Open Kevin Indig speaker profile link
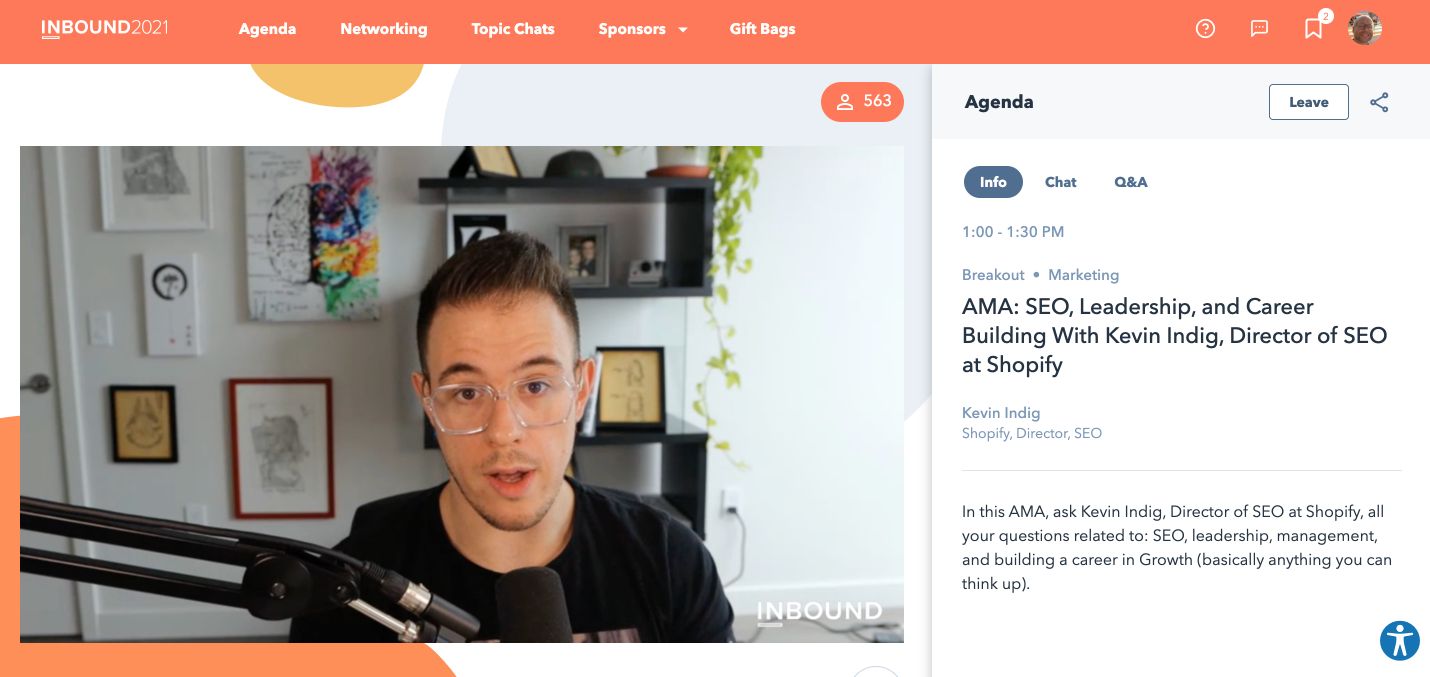 pos(1001,413)
